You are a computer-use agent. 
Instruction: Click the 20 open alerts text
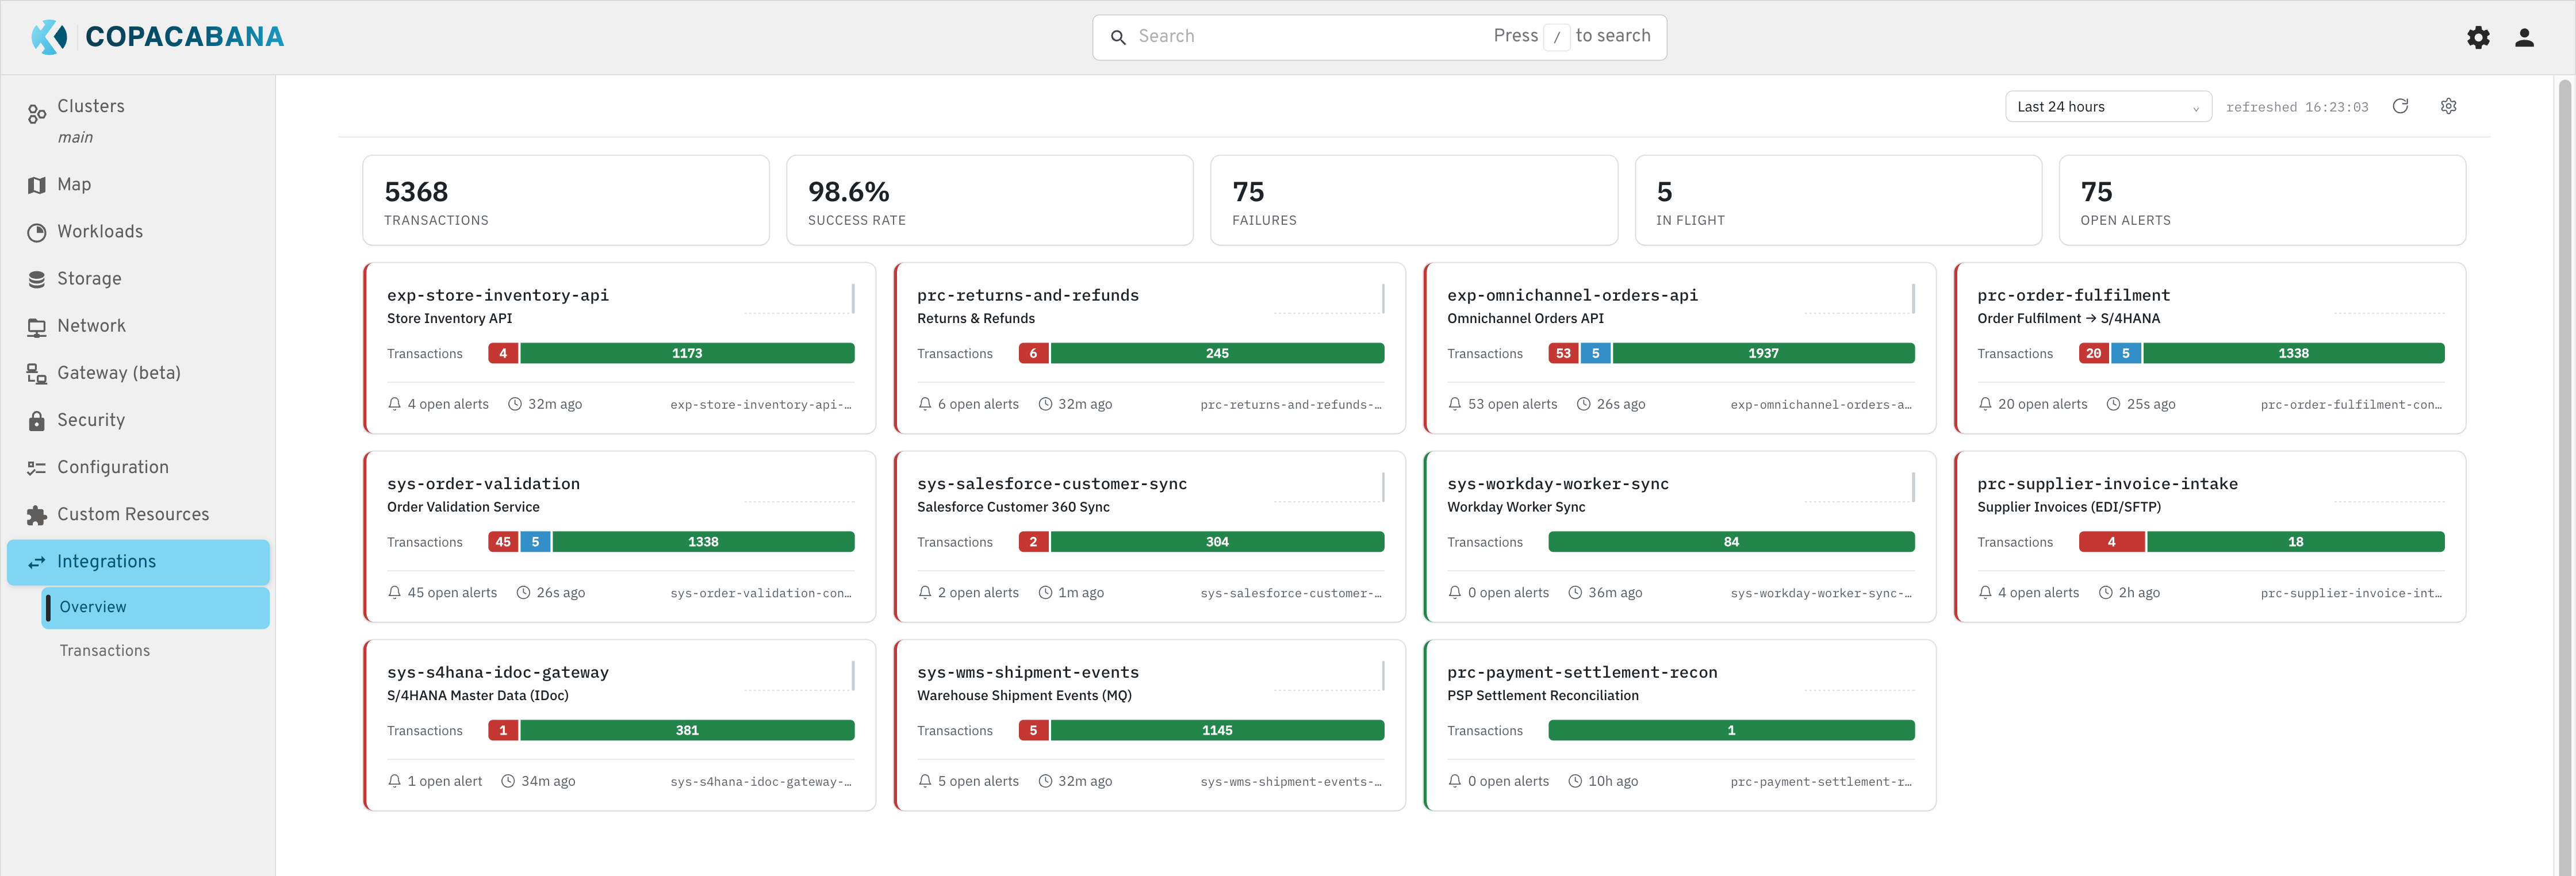[2042, 404]
